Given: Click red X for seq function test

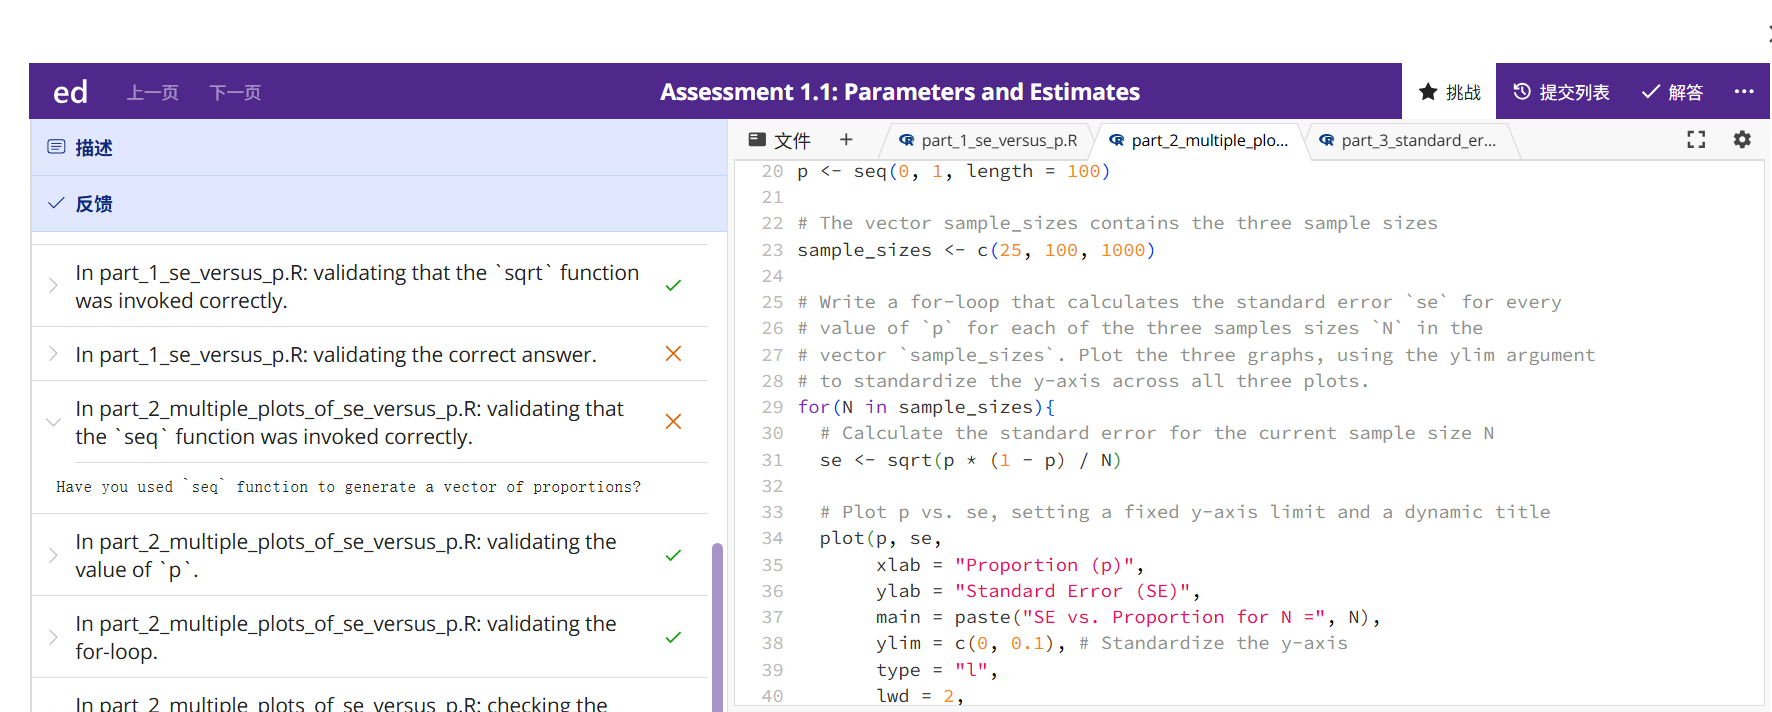Looking at the screenshot, I should pyautogui.click(x=673, y=422).
